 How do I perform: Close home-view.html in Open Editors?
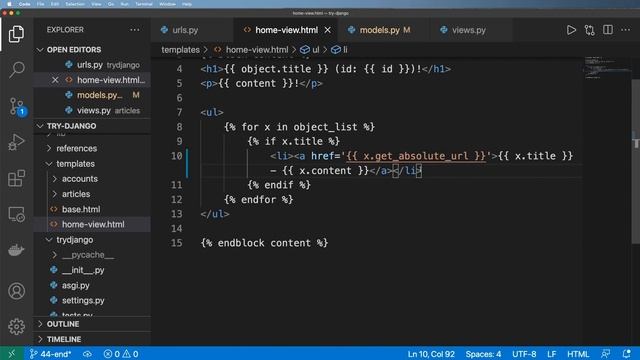55,80
